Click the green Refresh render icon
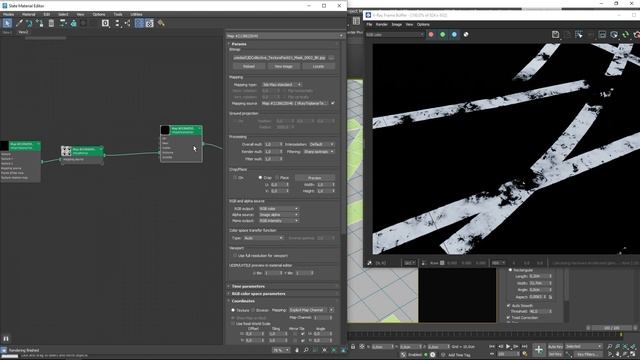Image resolution: width=640 pixels, height=360 pixels. (x=625, y=35)
